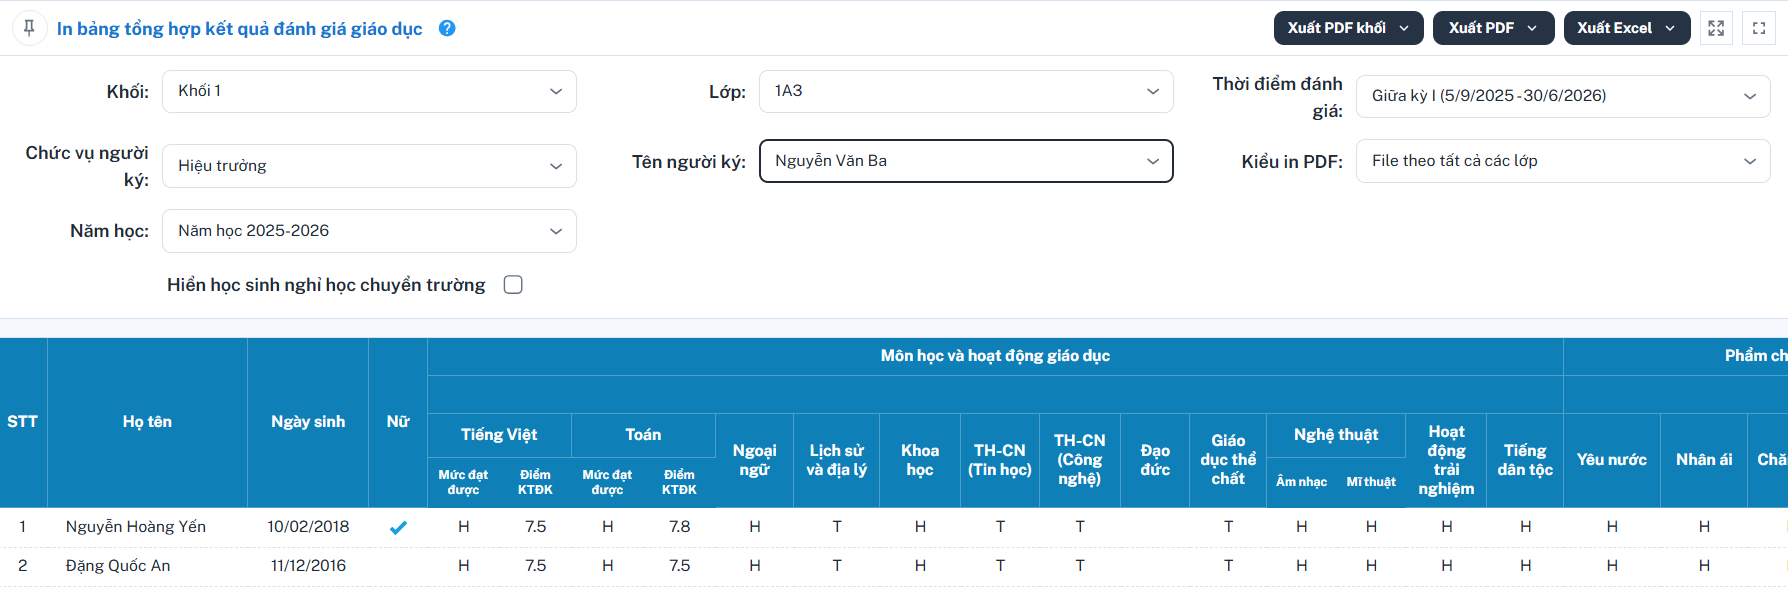Click the Xuất PDF button
1788x589 pixels.
pos(1494,28)
